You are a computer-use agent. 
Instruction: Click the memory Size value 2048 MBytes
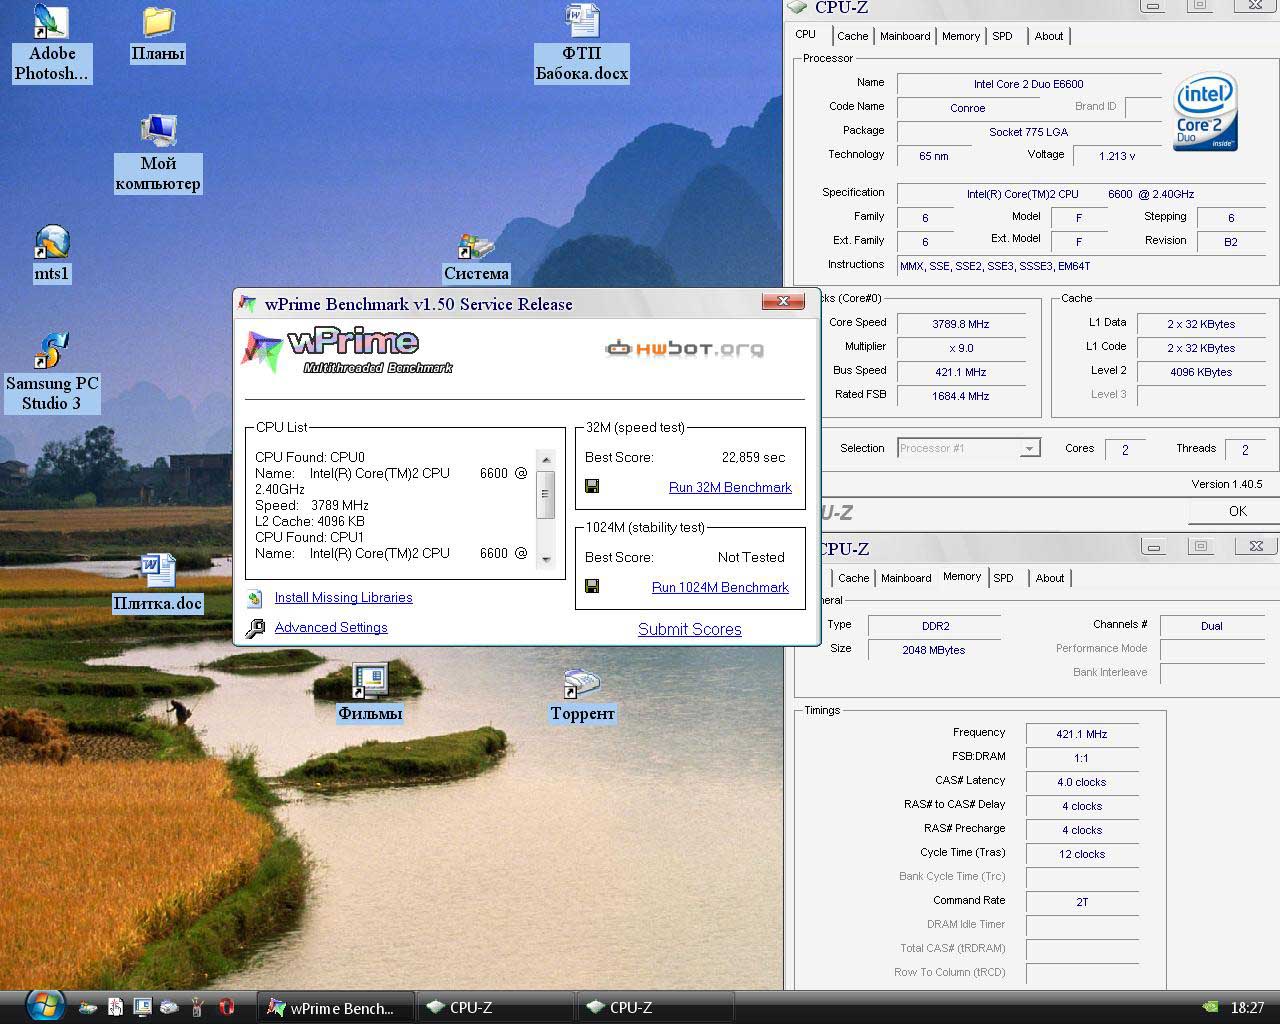934,650
